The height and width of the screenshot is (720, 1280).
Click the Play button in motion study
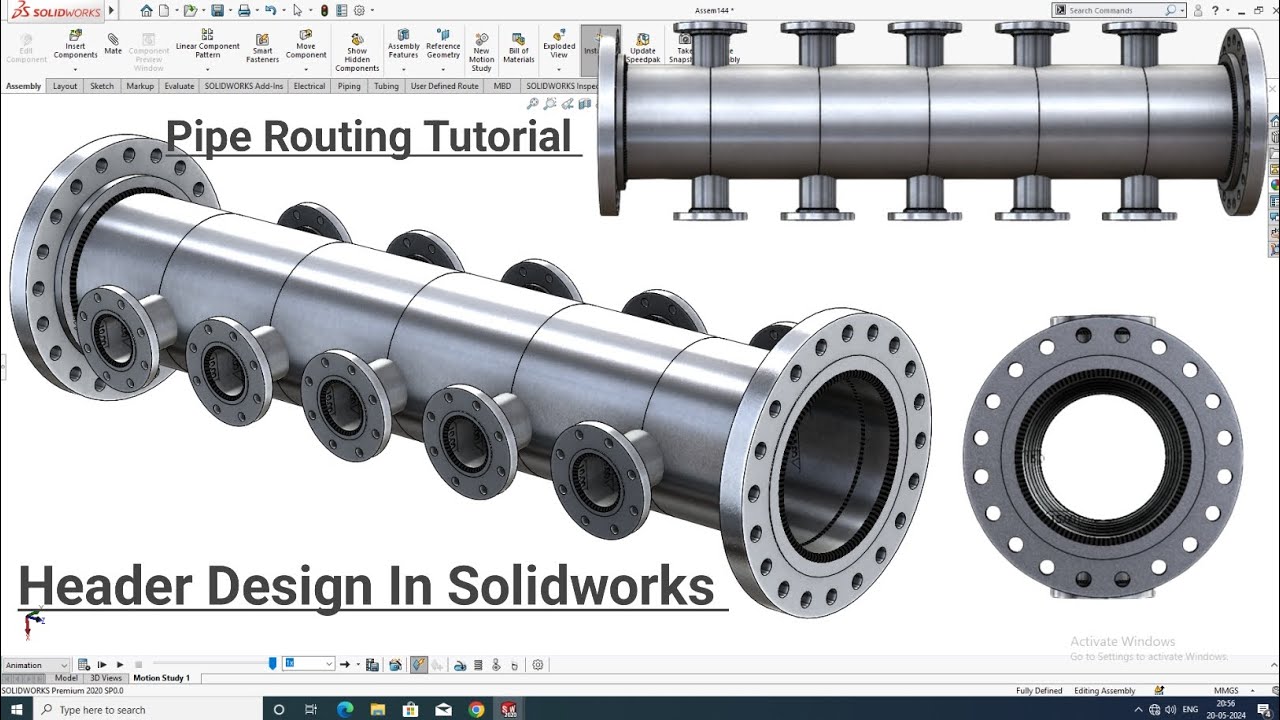coord(120,665)
